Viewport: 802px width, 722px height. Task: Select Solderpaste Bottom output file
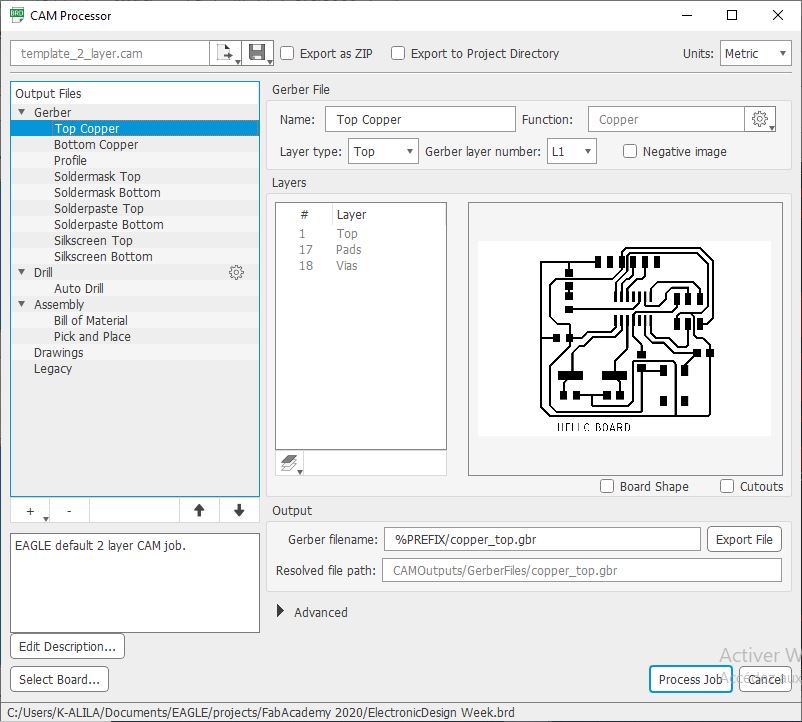[135, 224]
